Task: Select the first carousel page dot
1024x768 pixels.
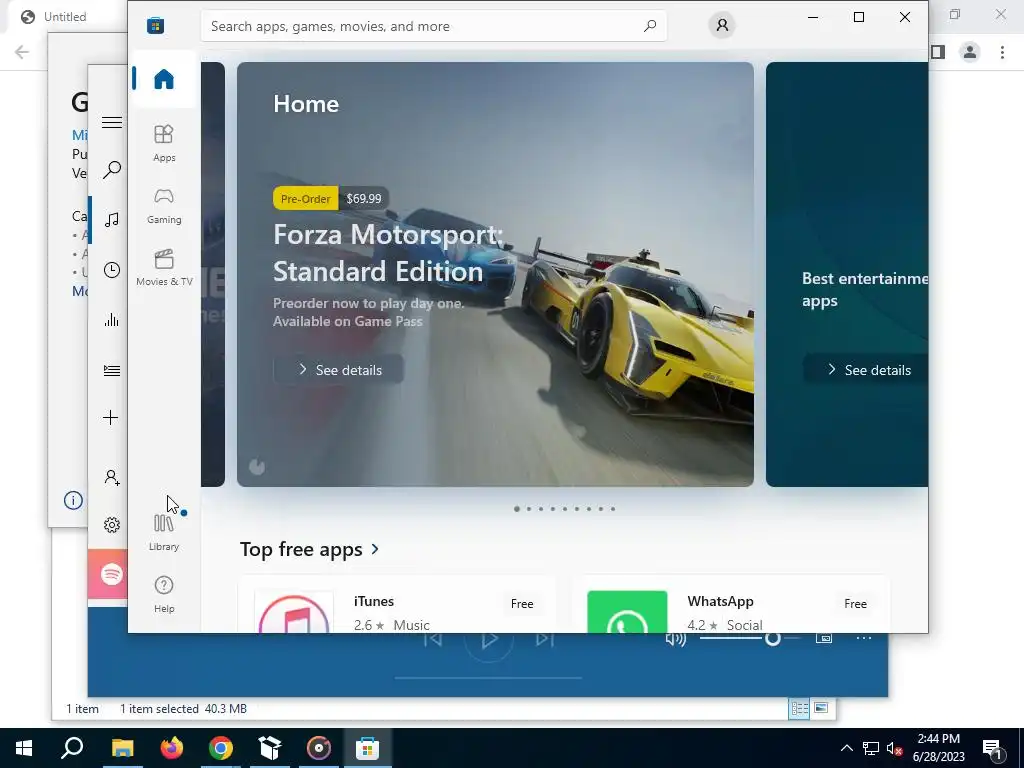Action: [x=517, y=509]
